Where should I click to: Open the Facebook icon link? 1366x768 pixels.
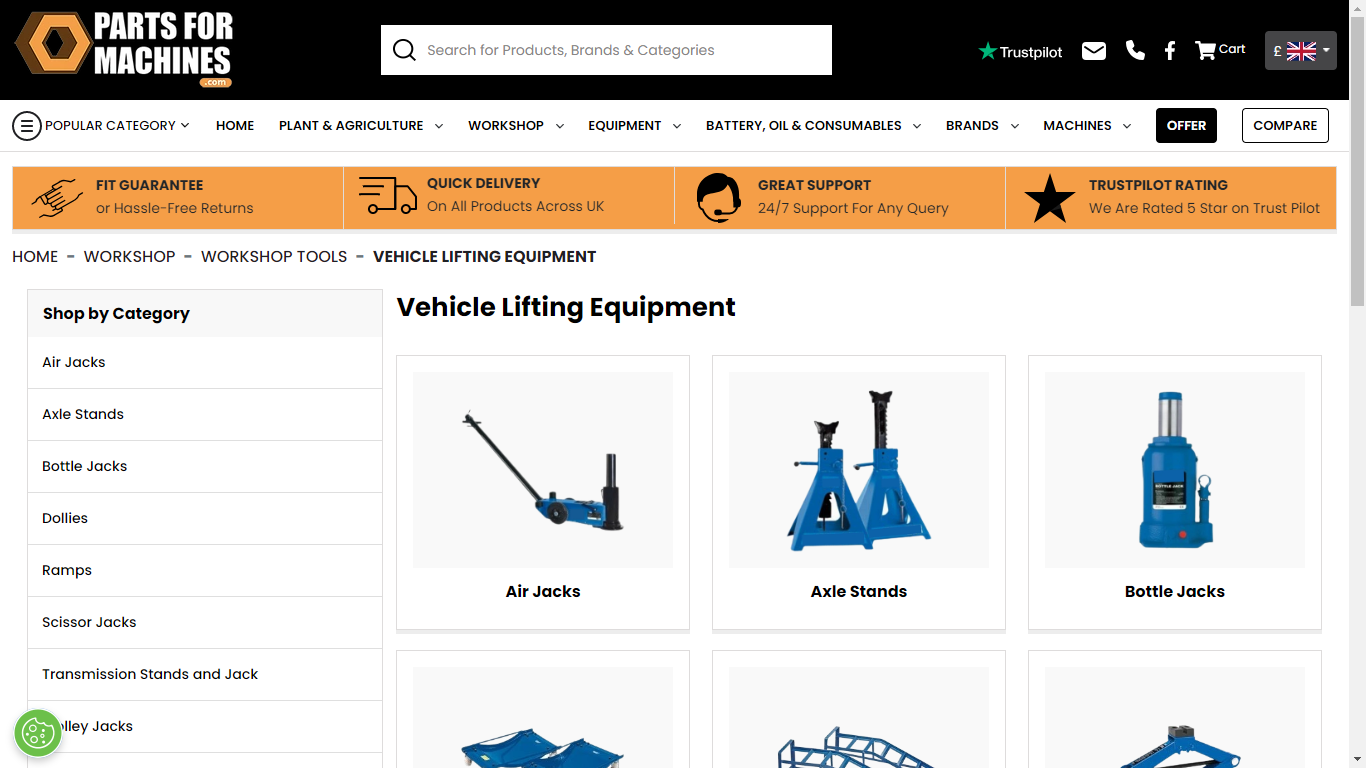(1170, 50)
